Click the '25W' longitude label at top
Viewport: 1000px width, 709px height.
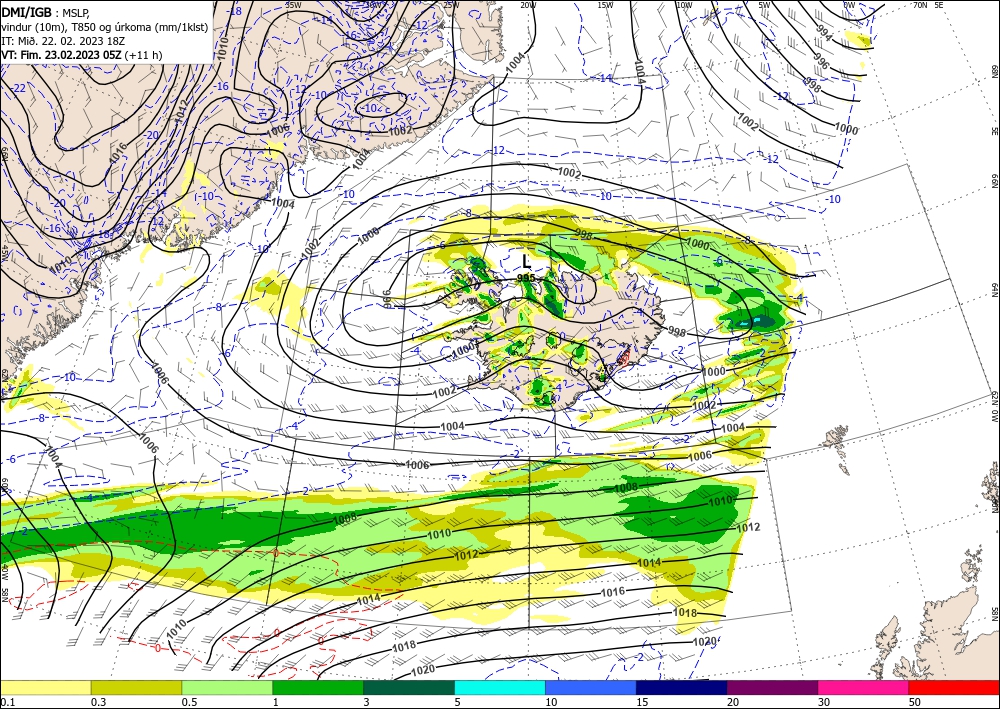pos(451,5)
